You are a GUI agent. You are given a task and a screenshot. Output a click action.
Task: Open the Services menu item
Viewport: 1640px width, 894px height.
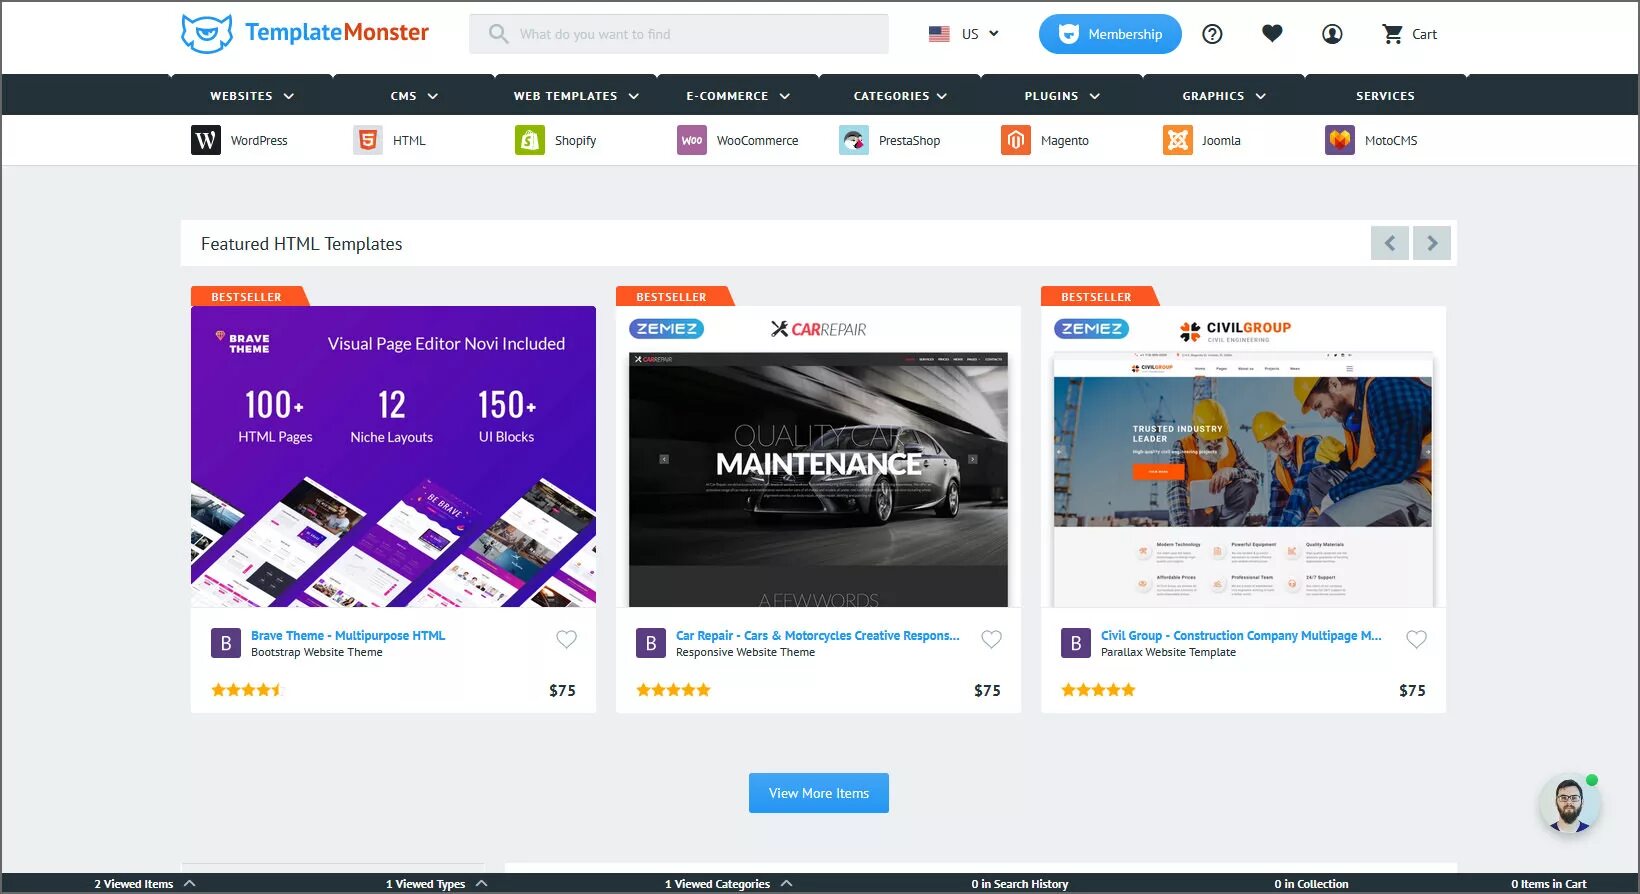[x=1385, y=96]
